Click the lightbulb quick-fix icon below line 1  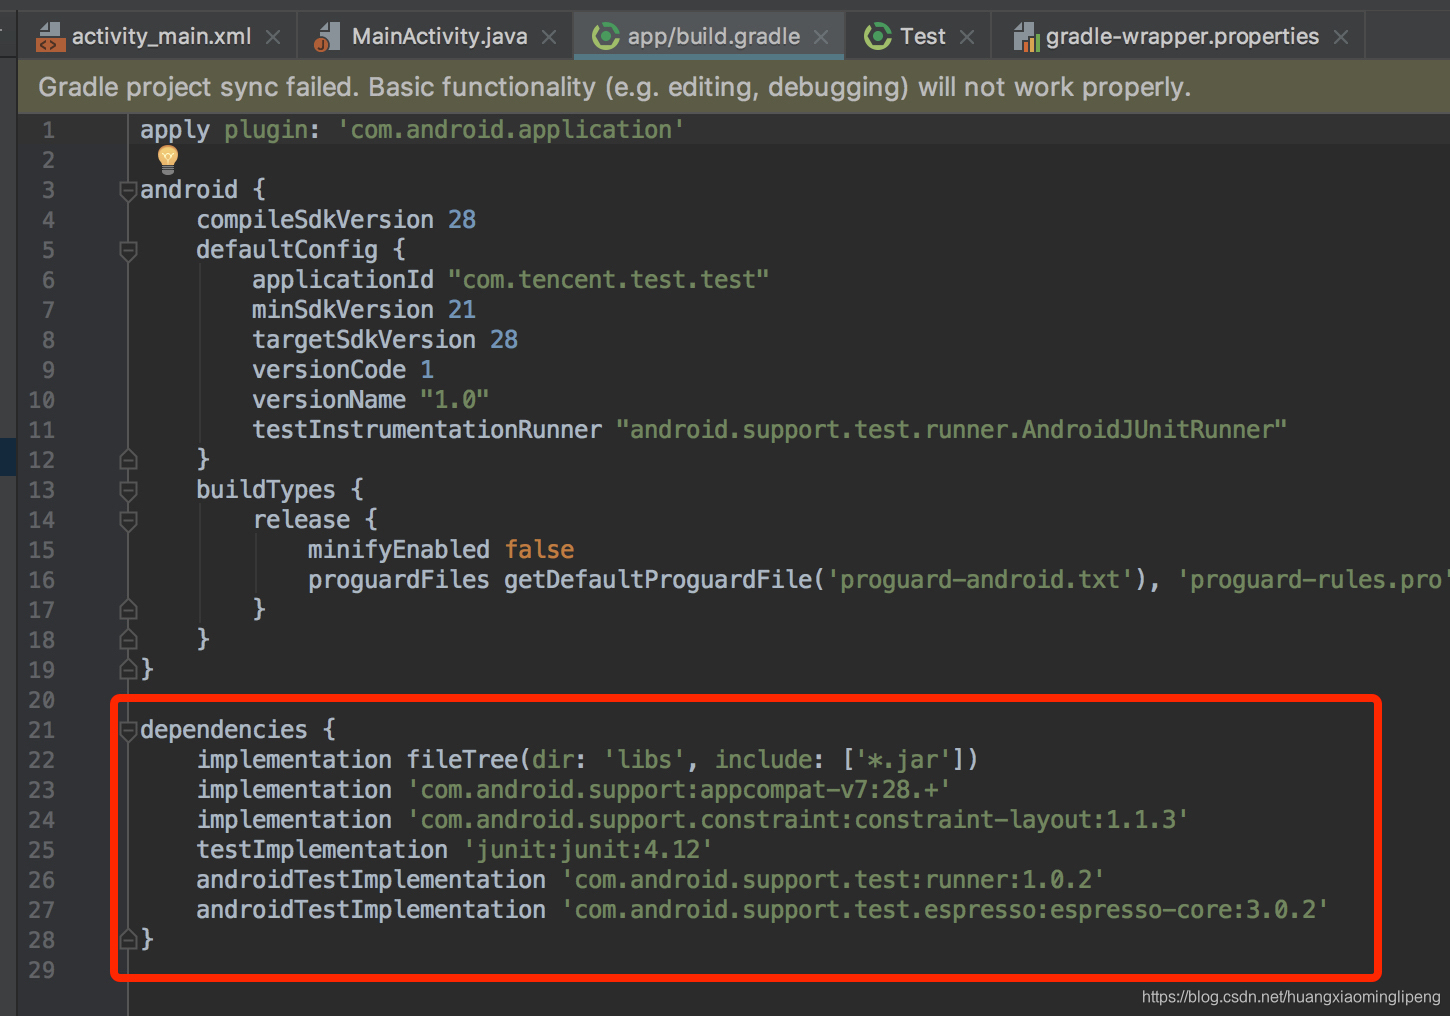tap(167, 159)
